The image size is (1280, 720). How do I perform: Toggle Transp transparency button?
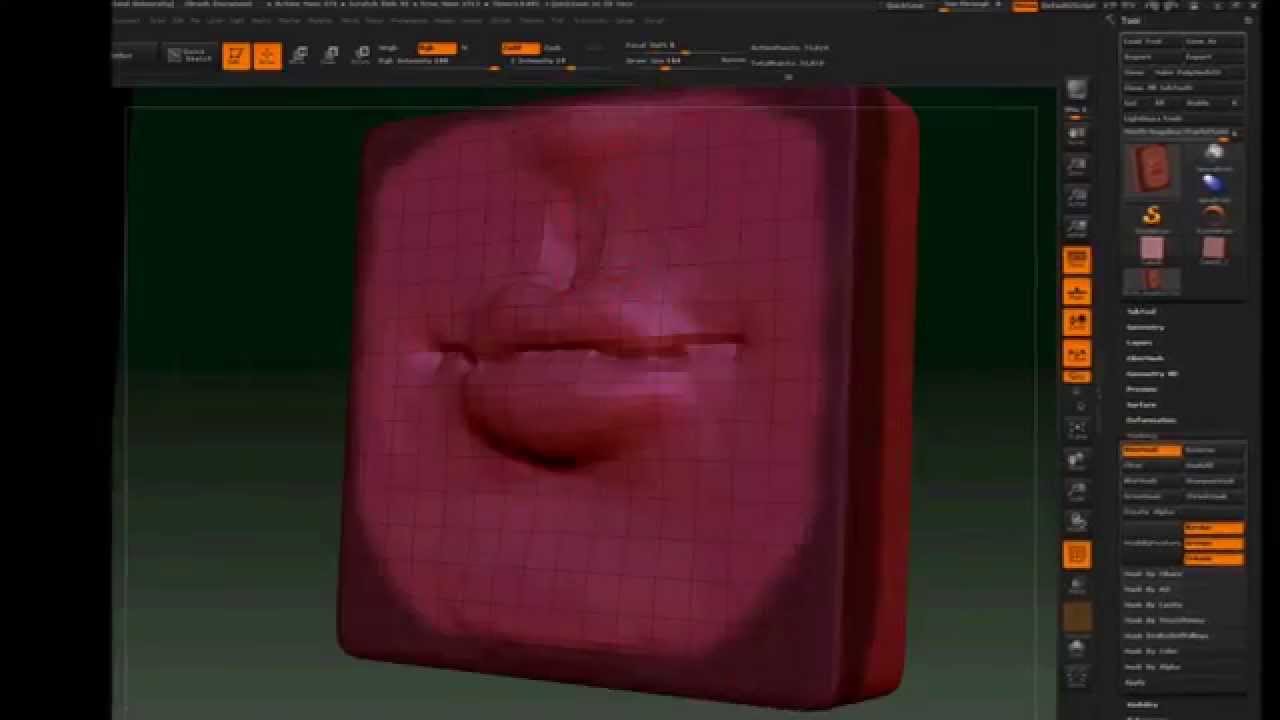point(1077,586)
